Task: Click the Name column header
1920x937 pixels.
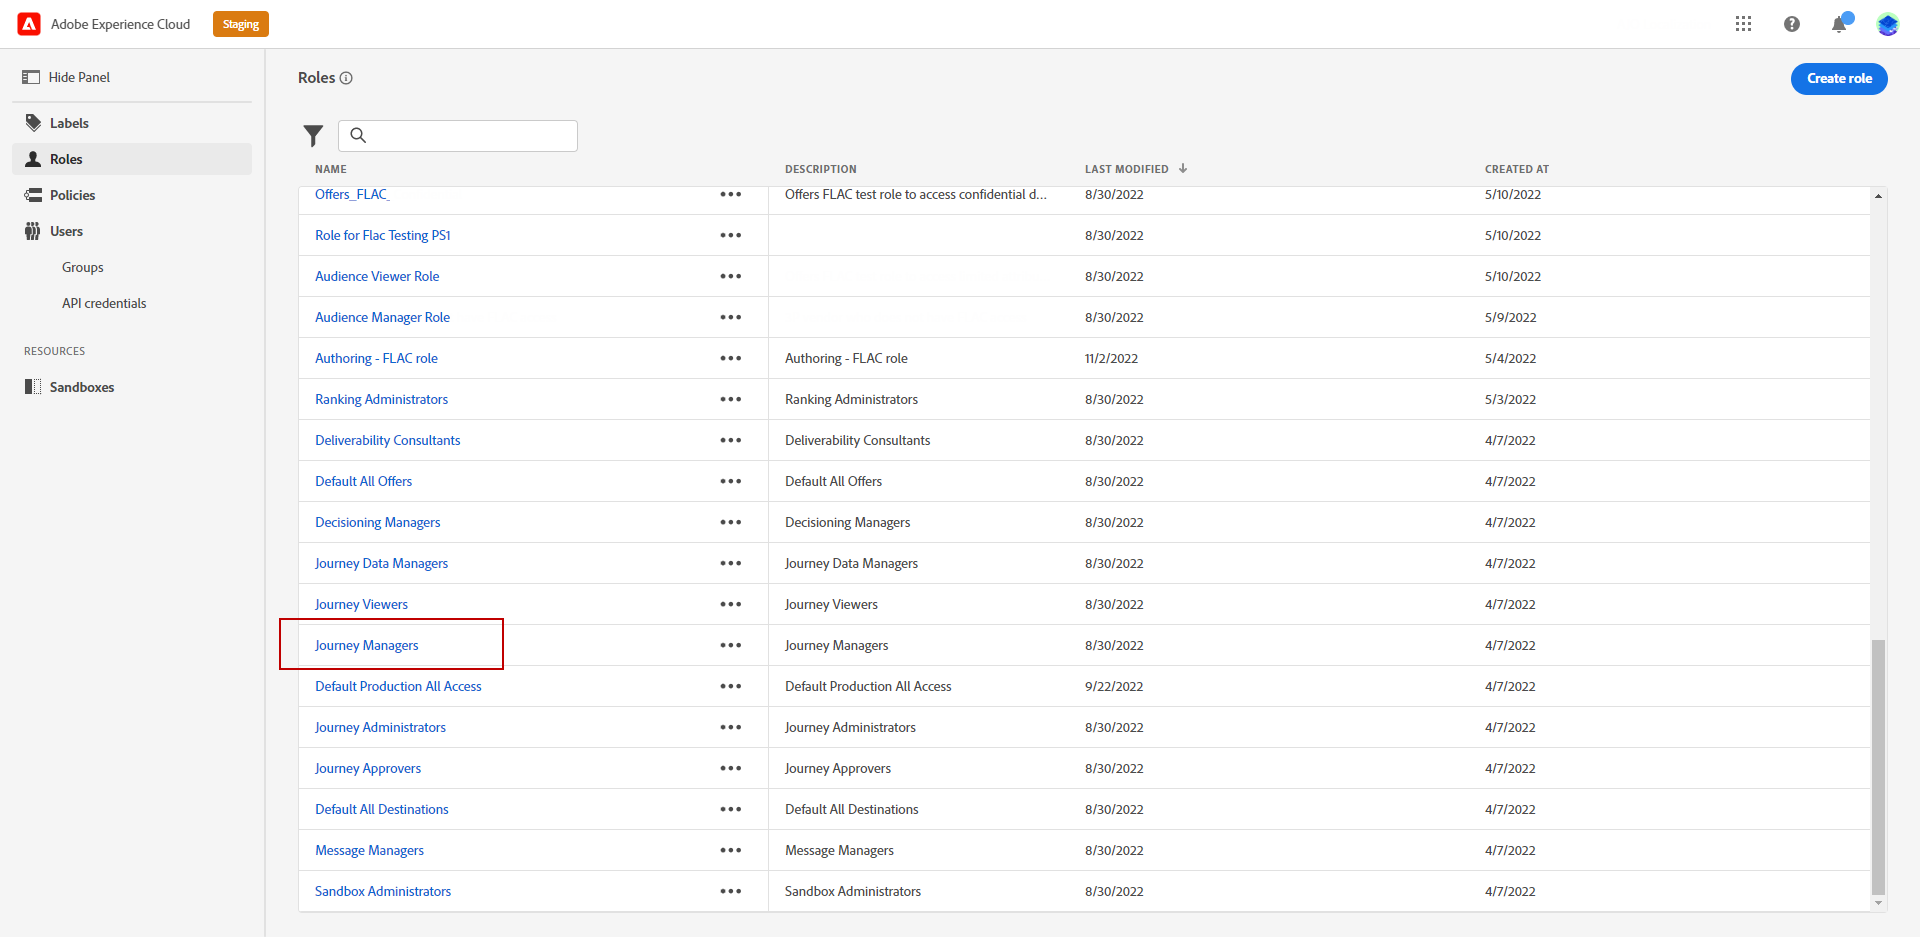Action: click(331, 169)
